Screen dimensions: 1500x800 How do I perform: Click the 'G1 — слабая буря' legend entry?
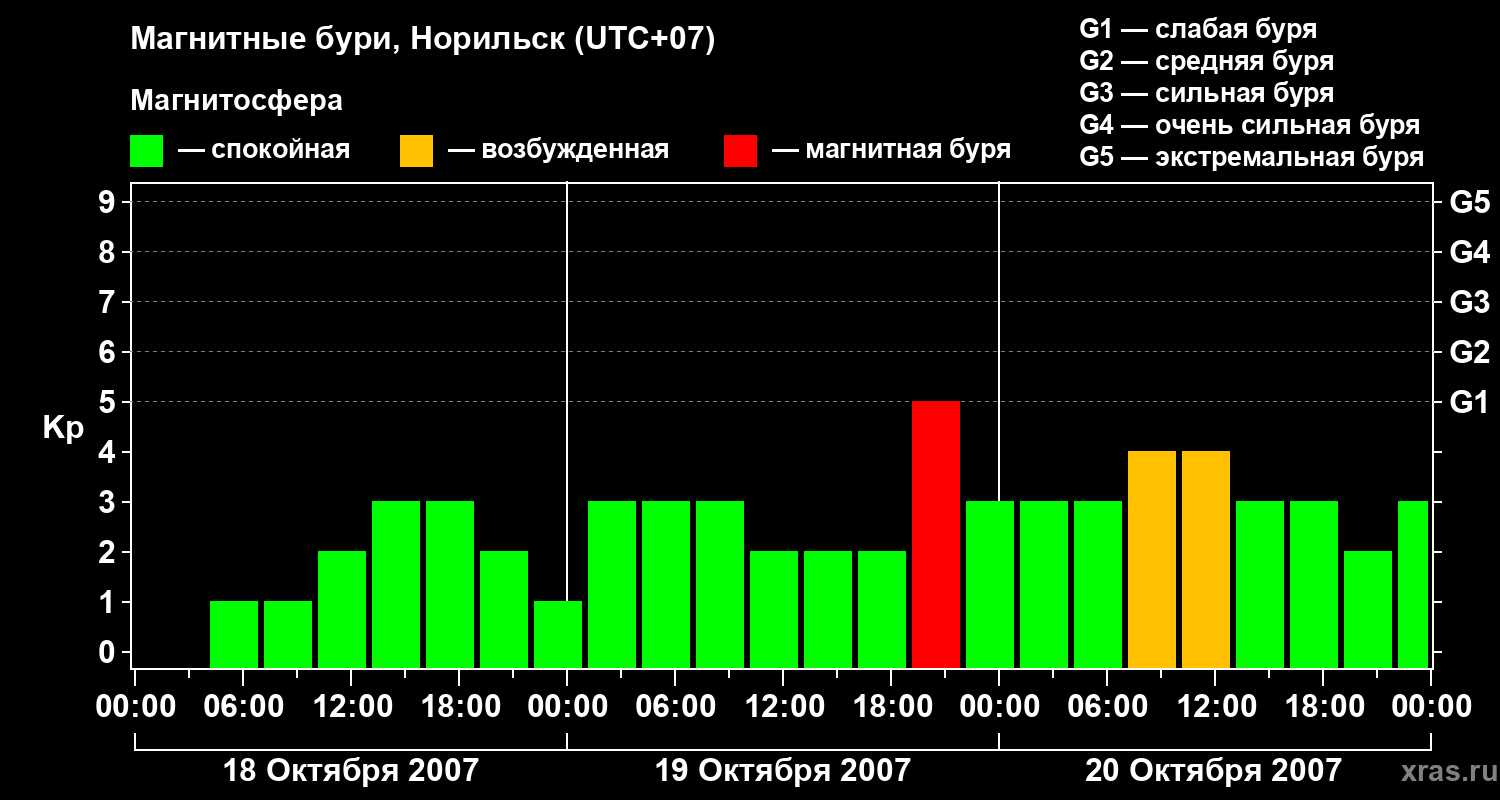tap(1198, 29)
